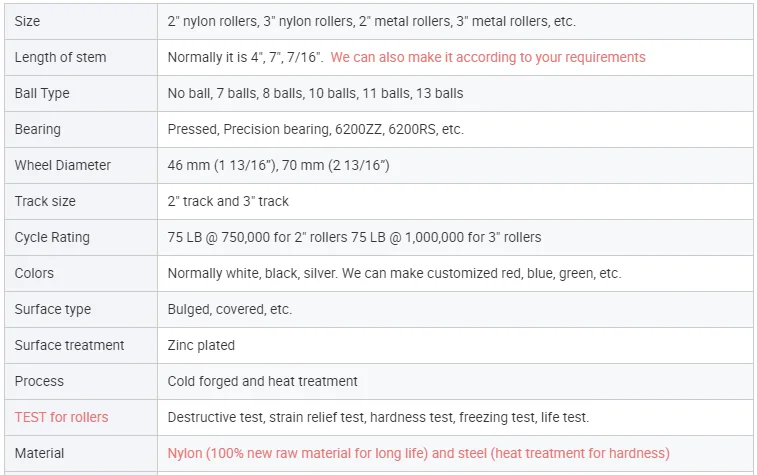757x475 pixels.
Task: Click the "Zinc plated" value text
Action: (x=201, y=345)
